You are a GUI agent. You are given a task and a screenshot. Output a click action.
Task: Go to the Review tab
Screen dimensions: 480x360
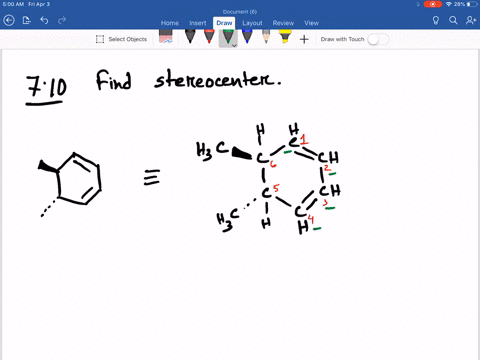(x=283, y=23)
